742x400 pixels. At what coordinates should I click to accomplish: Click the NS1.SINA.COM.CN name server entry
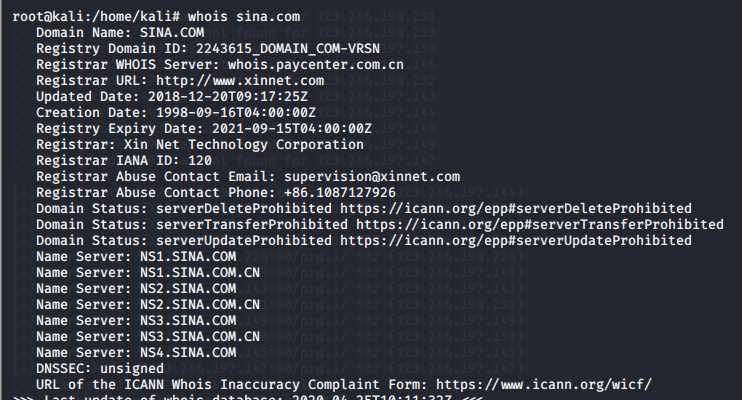click(200, 273)
